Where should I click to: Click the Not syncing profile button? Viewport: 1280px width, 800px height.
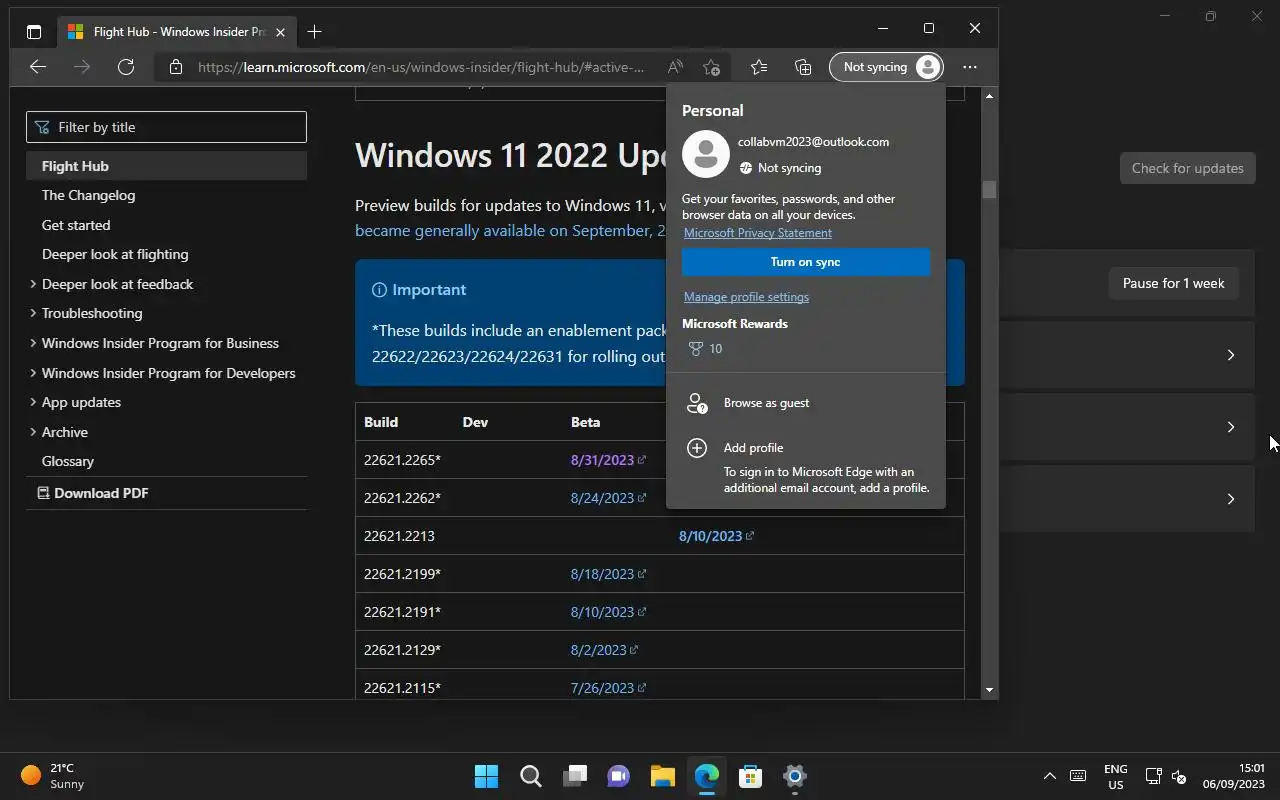point(886,67)
